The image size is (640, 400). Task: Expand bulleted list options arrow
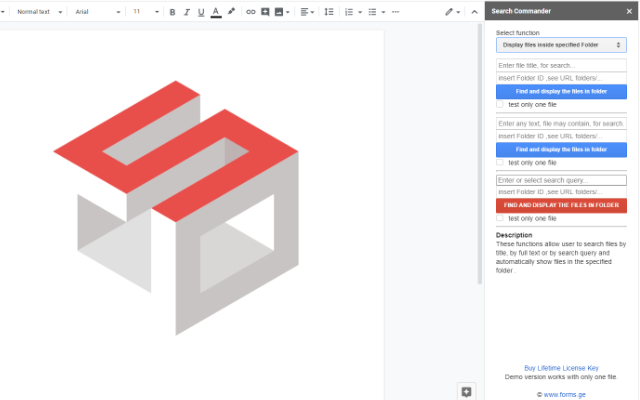click(x=383, y=12)
